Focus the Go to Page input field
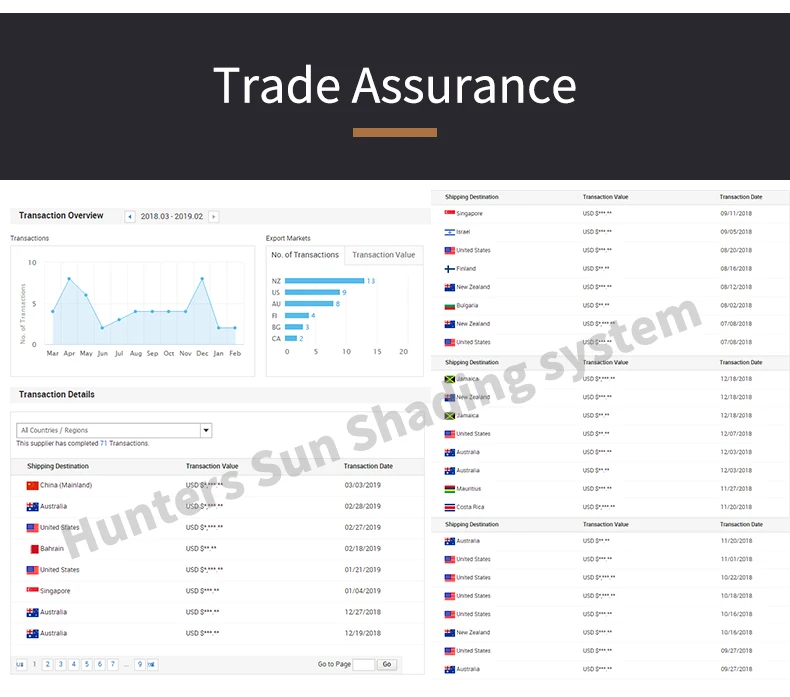This screenshot has width=790, height=697. pyautogui.click(x=364, y=665)
